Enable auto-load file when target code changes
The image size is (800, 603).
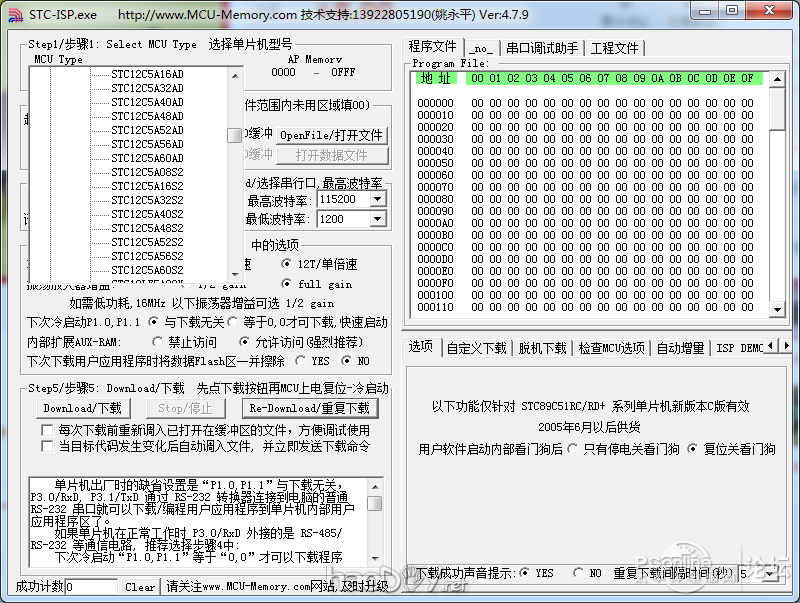(47, 446)
